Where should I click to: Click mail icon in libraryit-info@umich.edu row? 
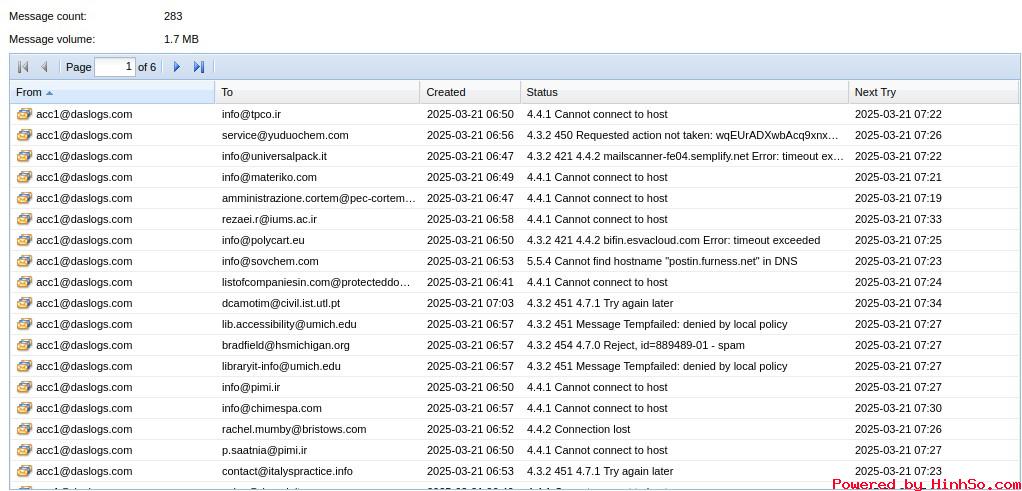(24, 366)
